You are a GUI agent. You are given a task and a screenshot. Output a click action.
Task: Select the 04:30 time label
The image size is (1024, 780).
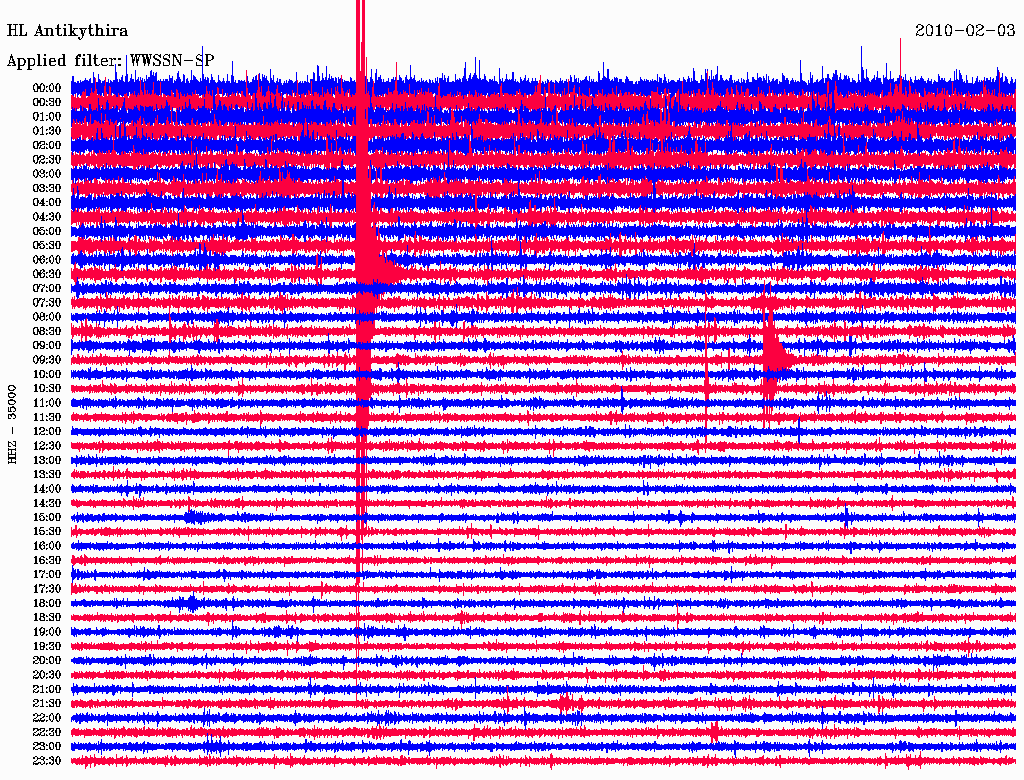[x=47, y=217]
